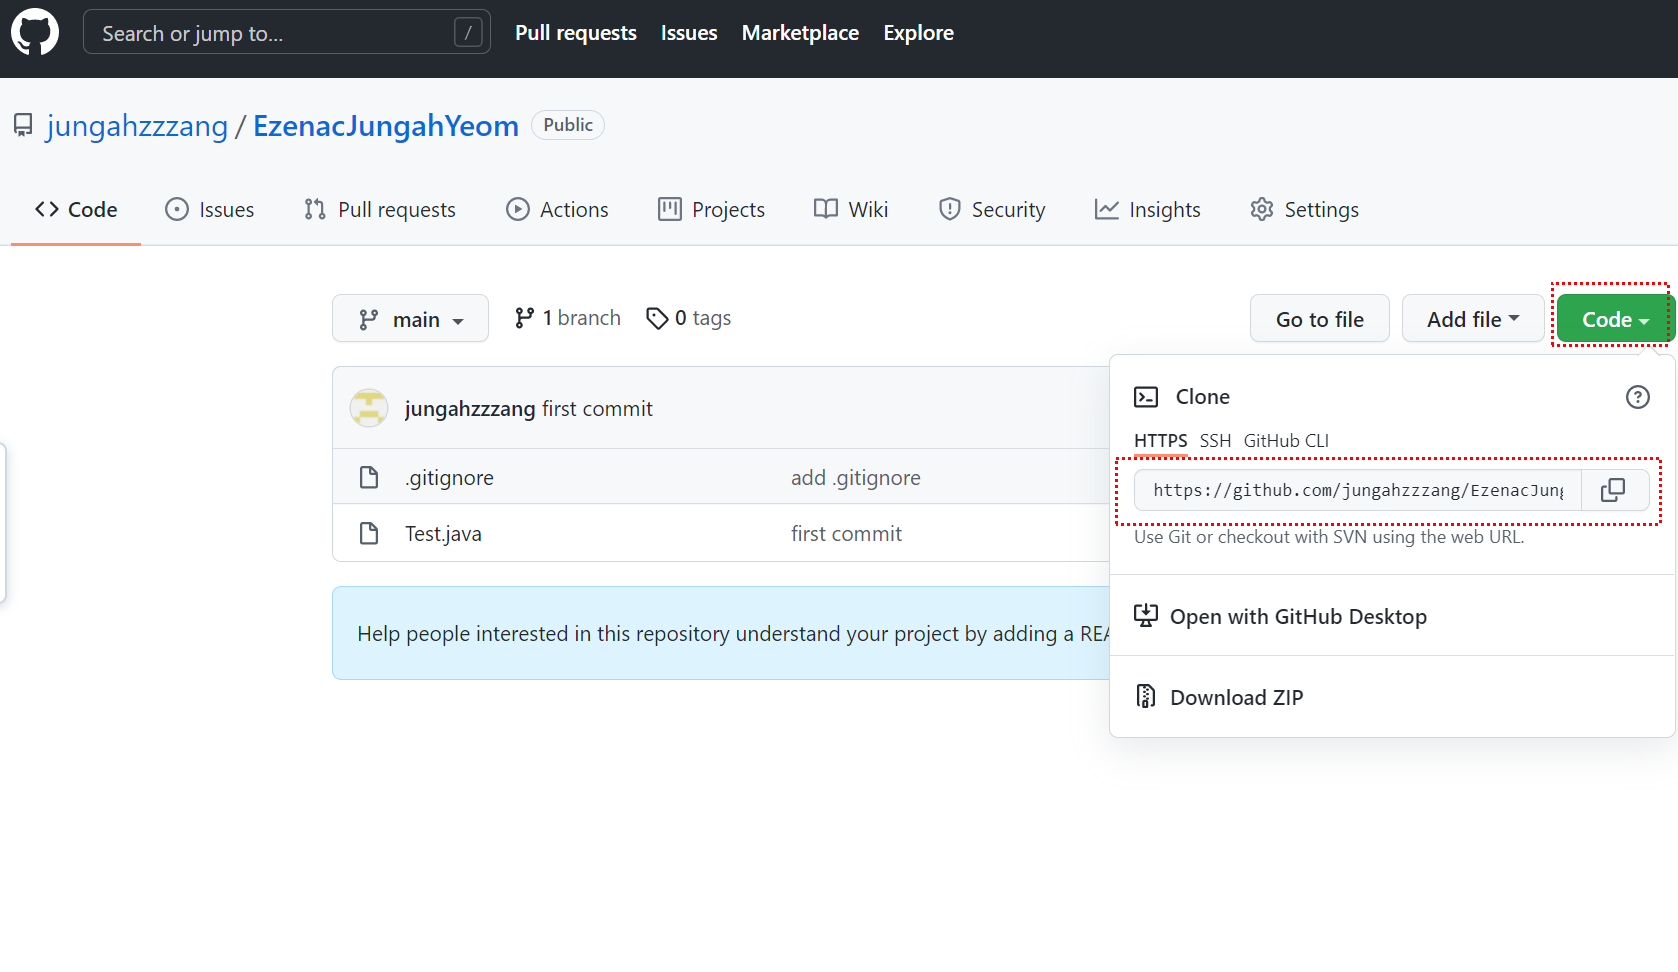Screen dimensions: 1678x972
Task: Open the .gitignore file
Action: (x=449, y=478)
